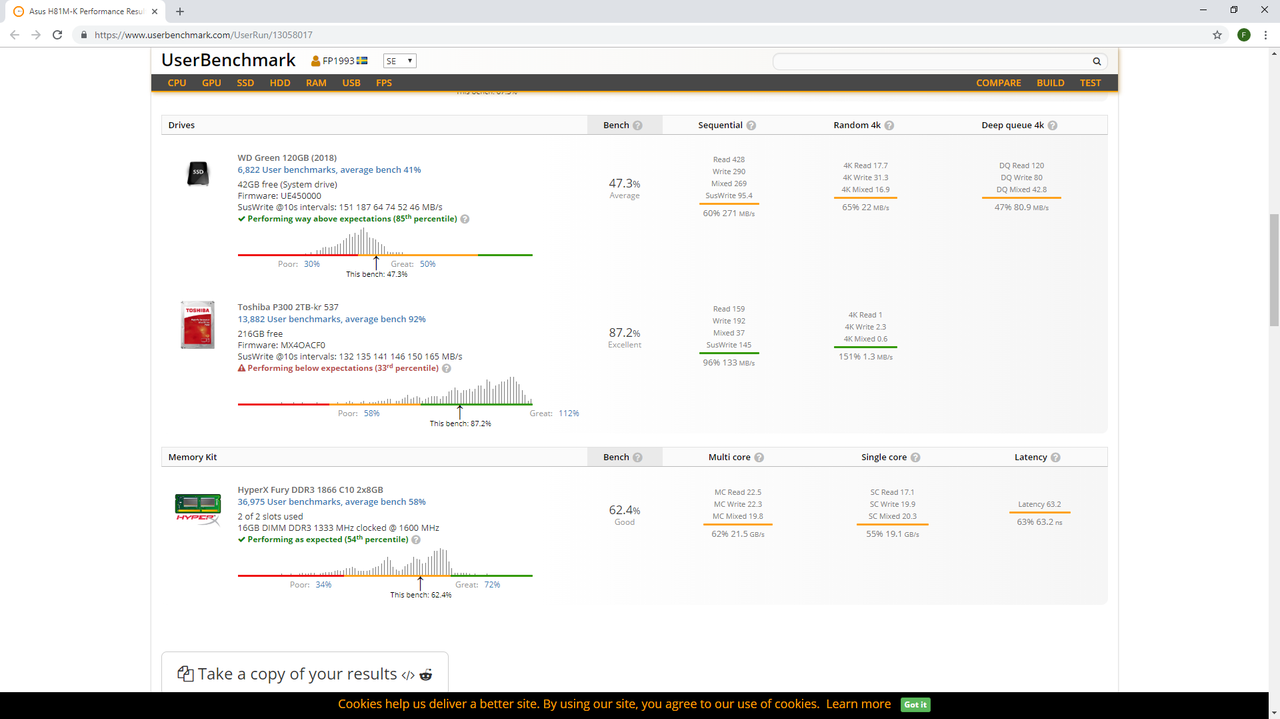1280x719 pixels.
Task: Open the FPS menu
Action: 384,83
